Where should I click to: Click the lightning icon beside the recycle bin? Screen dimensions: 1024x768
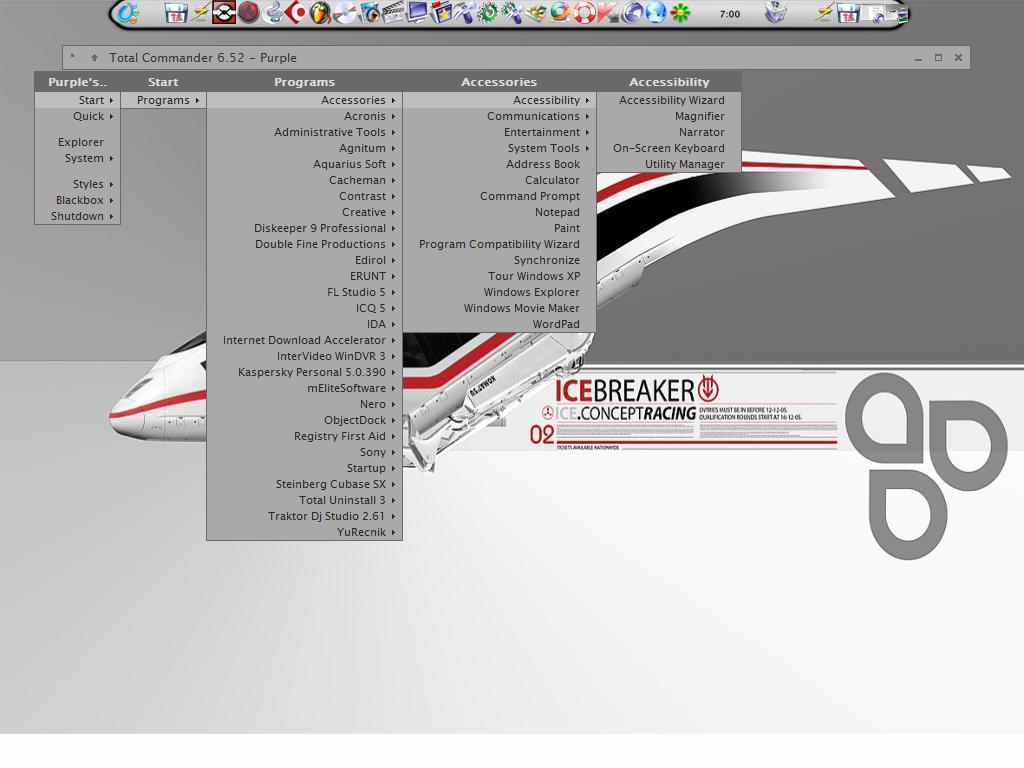pos(824,13)
